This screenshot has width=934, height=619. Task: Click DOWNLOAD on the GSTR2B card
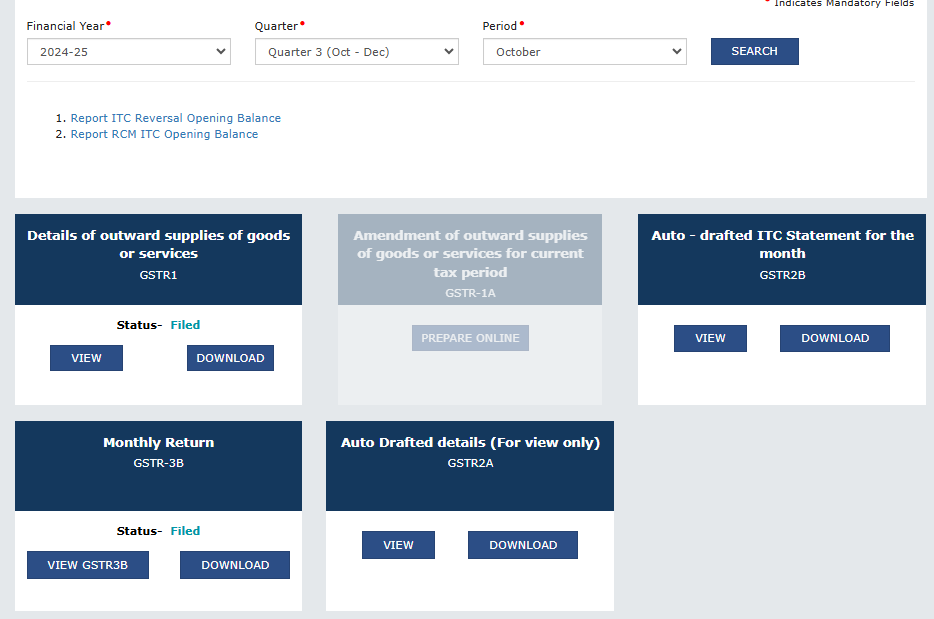point(835,338)
